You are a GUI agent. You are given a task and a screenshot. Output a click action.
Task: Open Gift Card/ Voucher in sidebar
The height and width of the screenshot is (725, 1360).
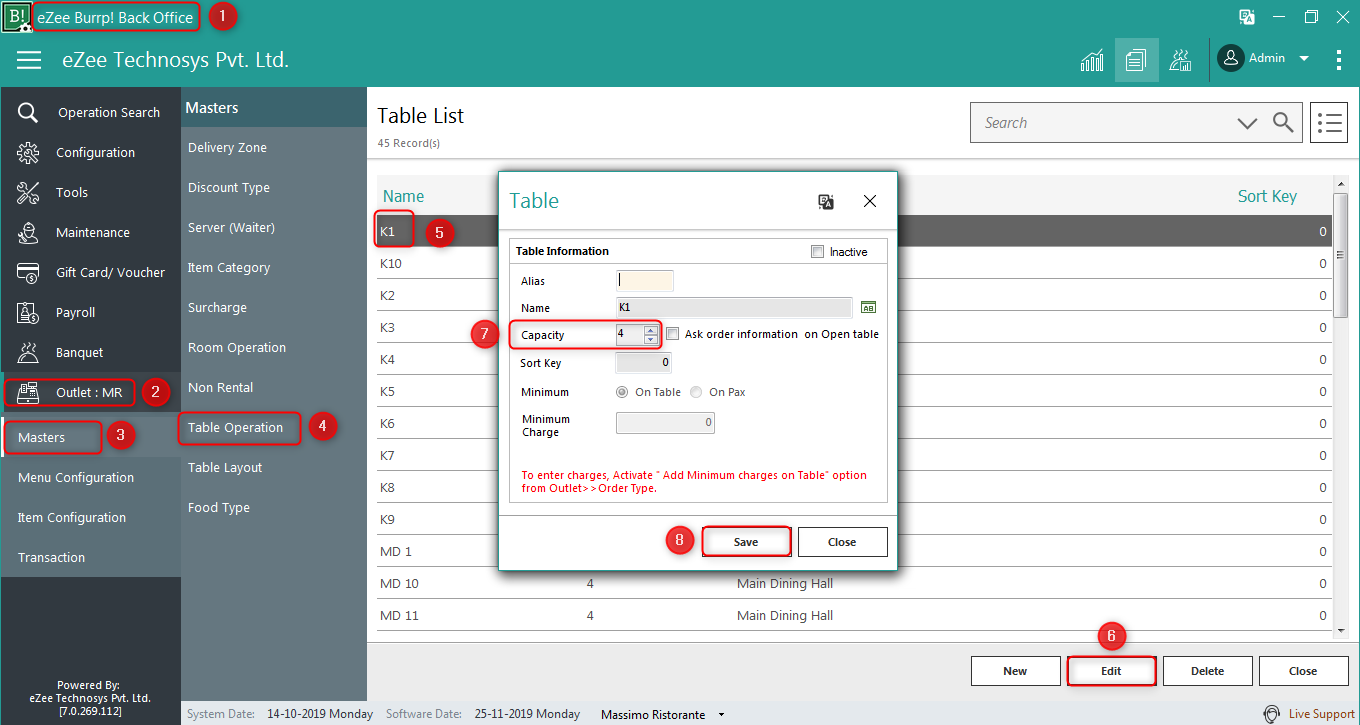point(91,272)
